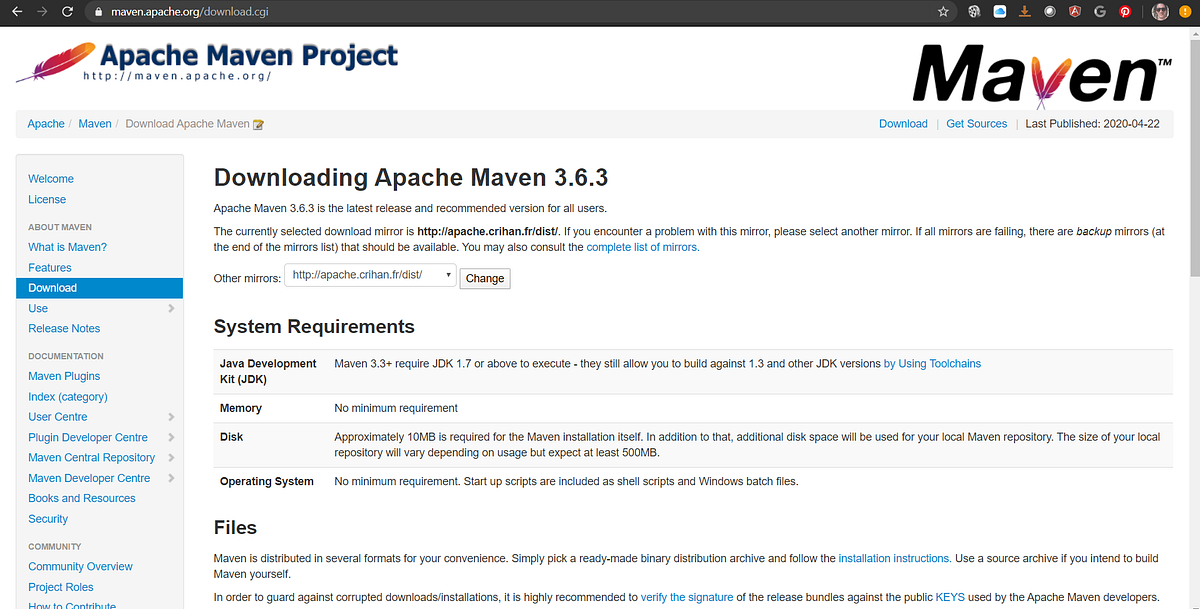Viewport: 1200px width, 609px height.
Task: Click the Change mirror button
Action: [484, 278]
